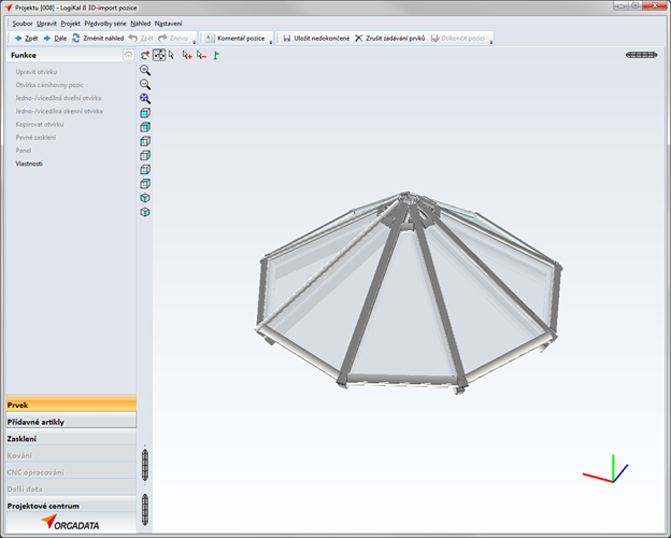Expand the Další data section
The image size is (671, 538).
click(71, 488)
